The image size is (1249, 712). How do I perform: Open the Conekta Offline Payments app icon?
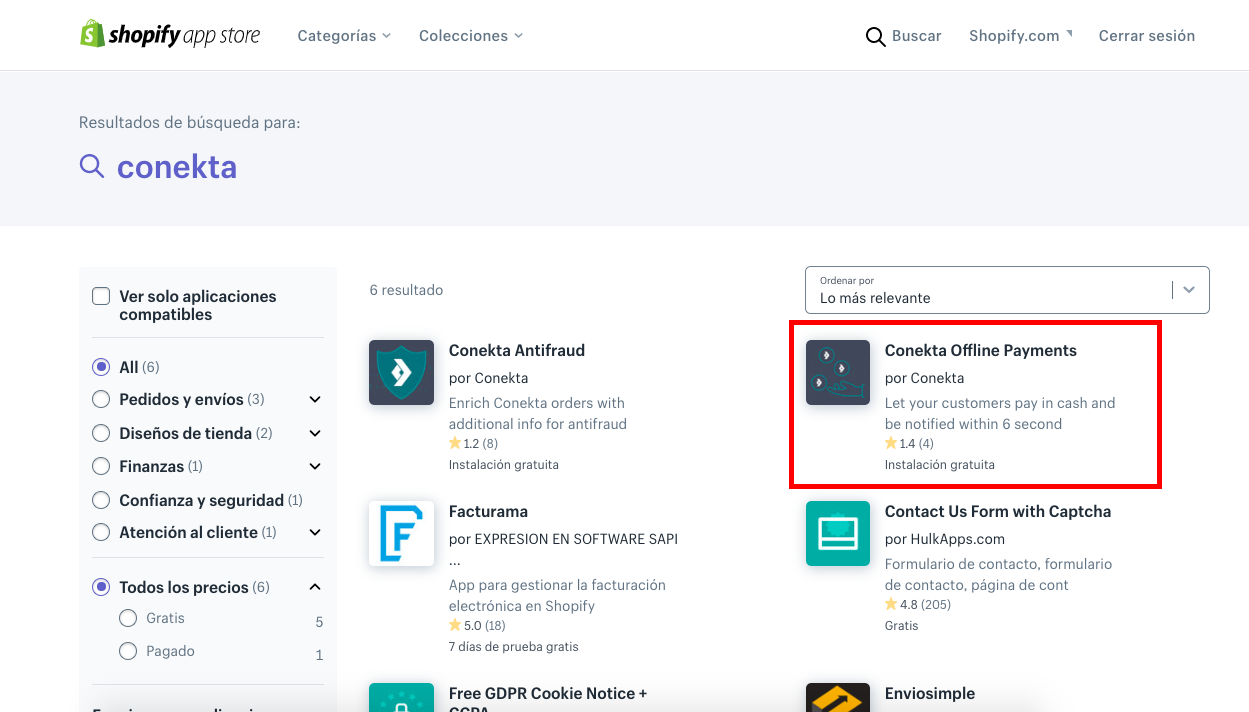coord(838,372)
